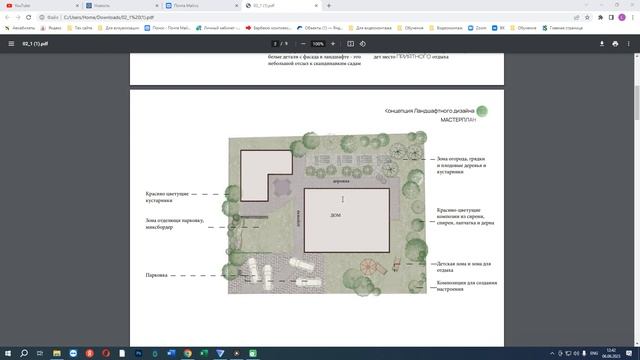Bookmark this page with star icon
Screen dimensions: 640x360
click(x=587, y=18)
